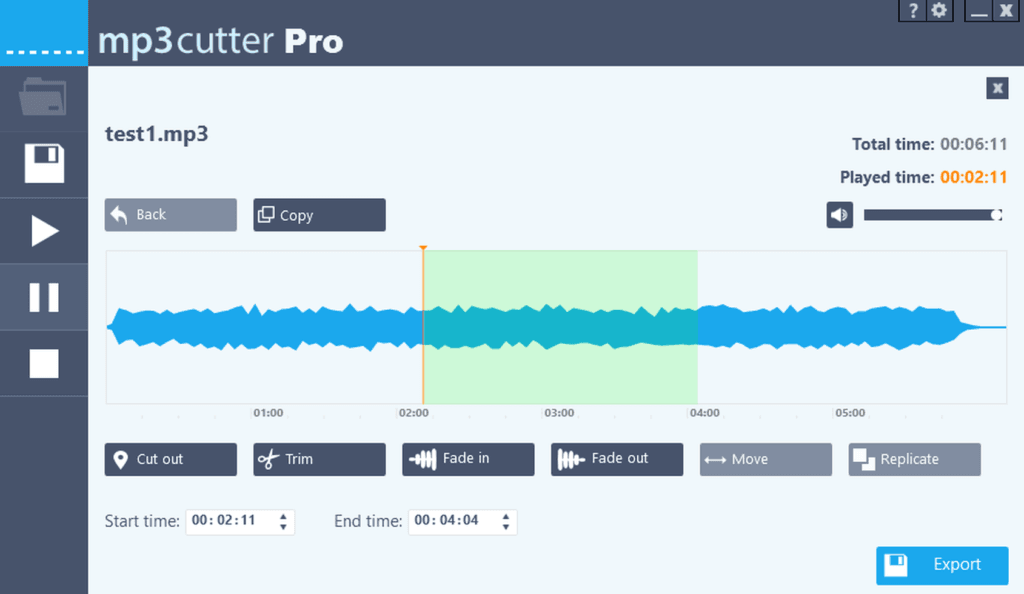
Task: Open the application settings gear
Action: tap(938, 11)
